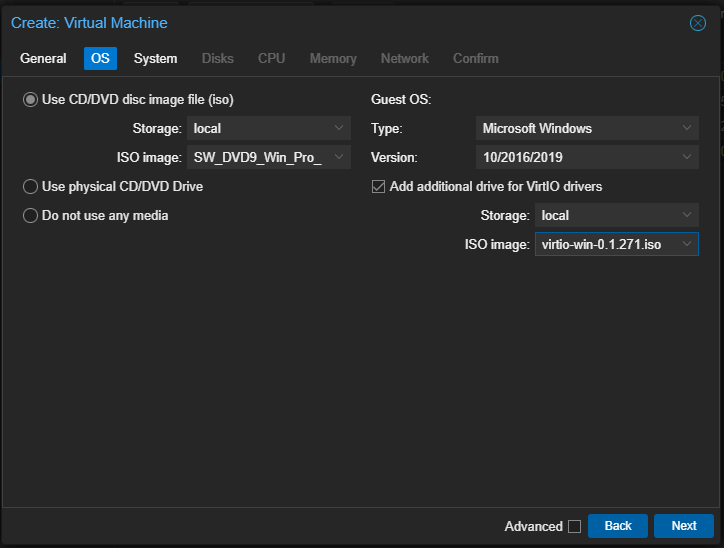Open the SW_DVD9_Win_Pro ISO image dropdown

click(x=339, y=158)
